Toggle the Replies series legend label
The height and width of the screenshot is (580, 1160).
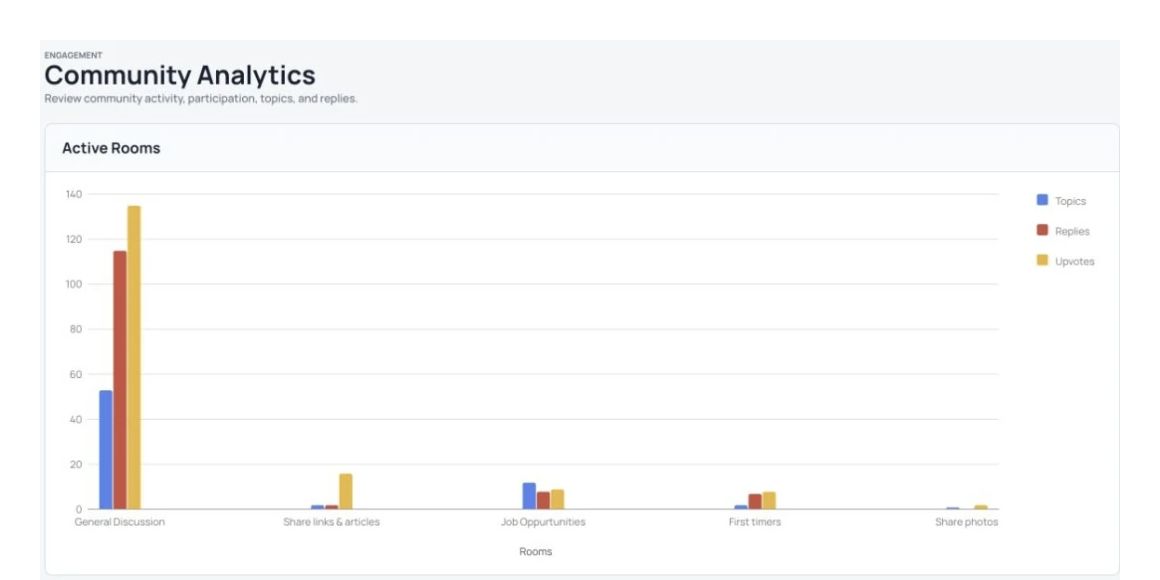1072,232
